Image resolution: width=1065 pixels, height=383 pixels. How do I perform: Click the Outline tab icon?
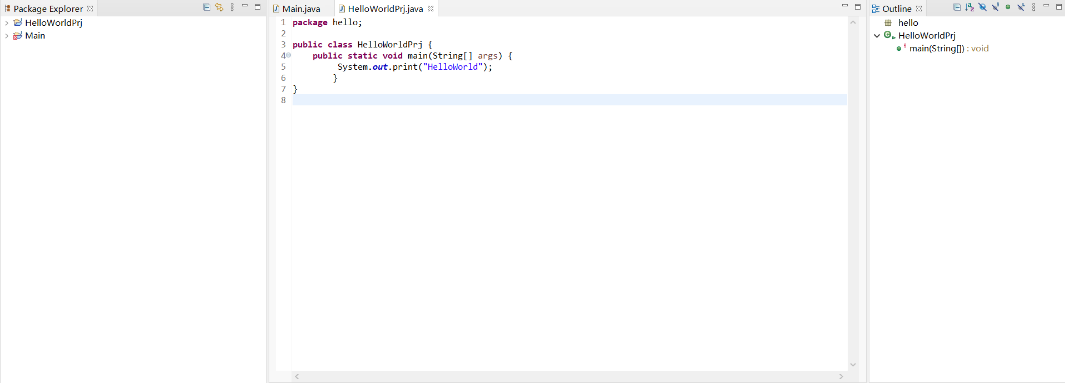click(x=876, y=9)
